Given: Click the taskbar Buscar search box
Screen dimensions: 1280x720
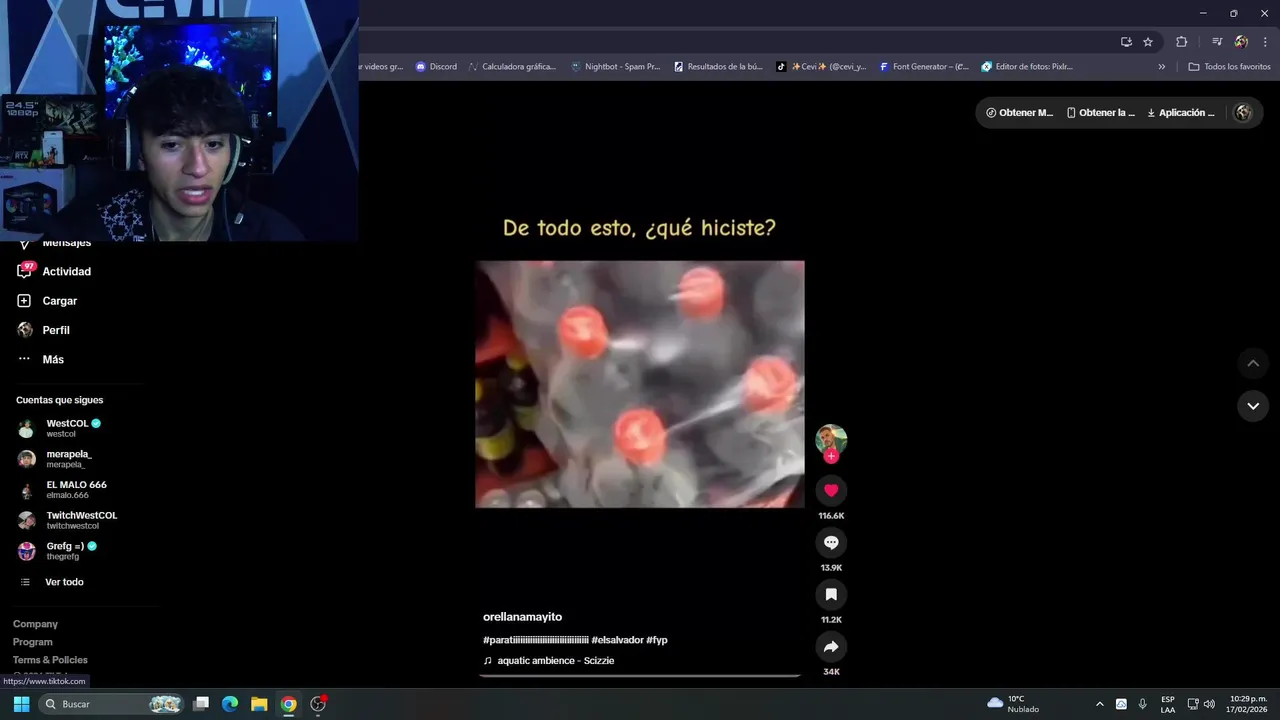Looking at the screenshot, I should tap(112, 704).
